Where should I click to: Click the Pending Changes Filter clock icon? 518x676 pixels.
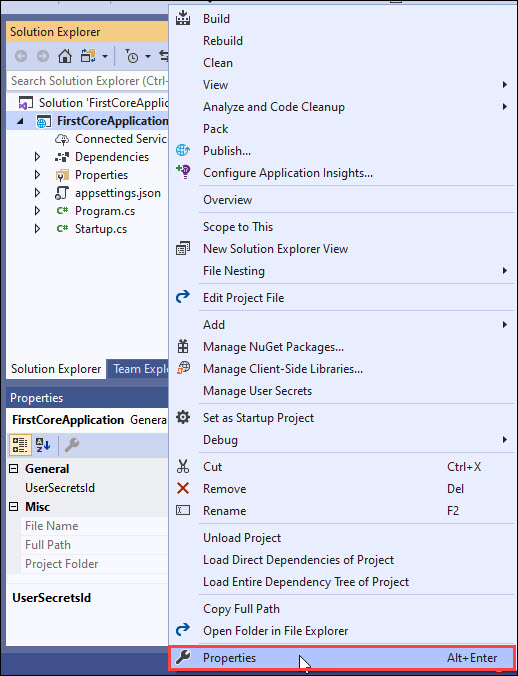coord(132,56)
